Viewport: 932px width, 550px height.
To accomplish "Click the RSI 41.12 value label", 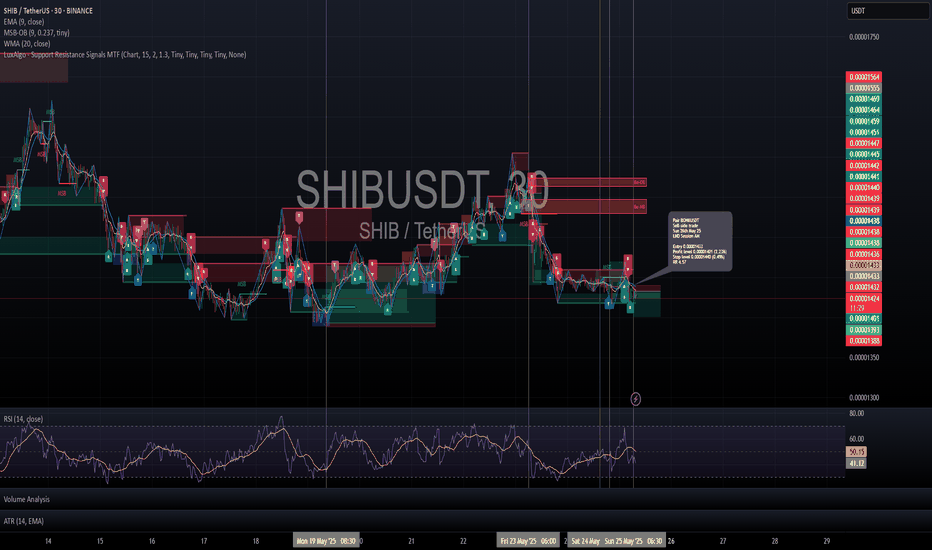I will pos(856,463).
